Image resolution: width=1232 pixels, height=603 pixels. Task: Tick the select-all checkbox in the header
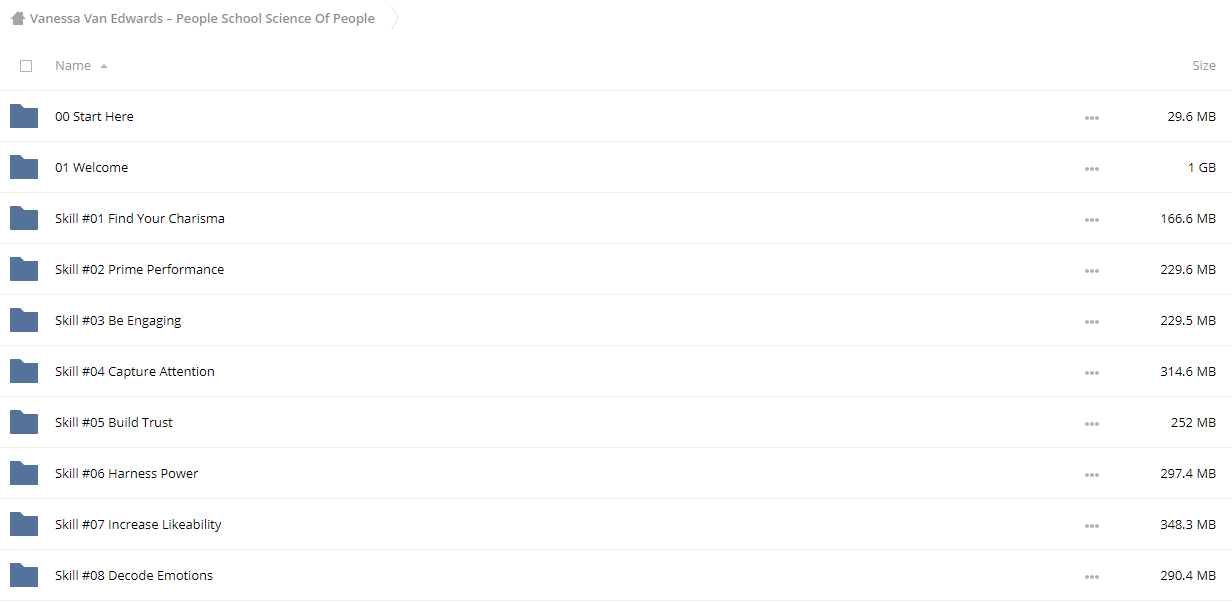point(26,66)
